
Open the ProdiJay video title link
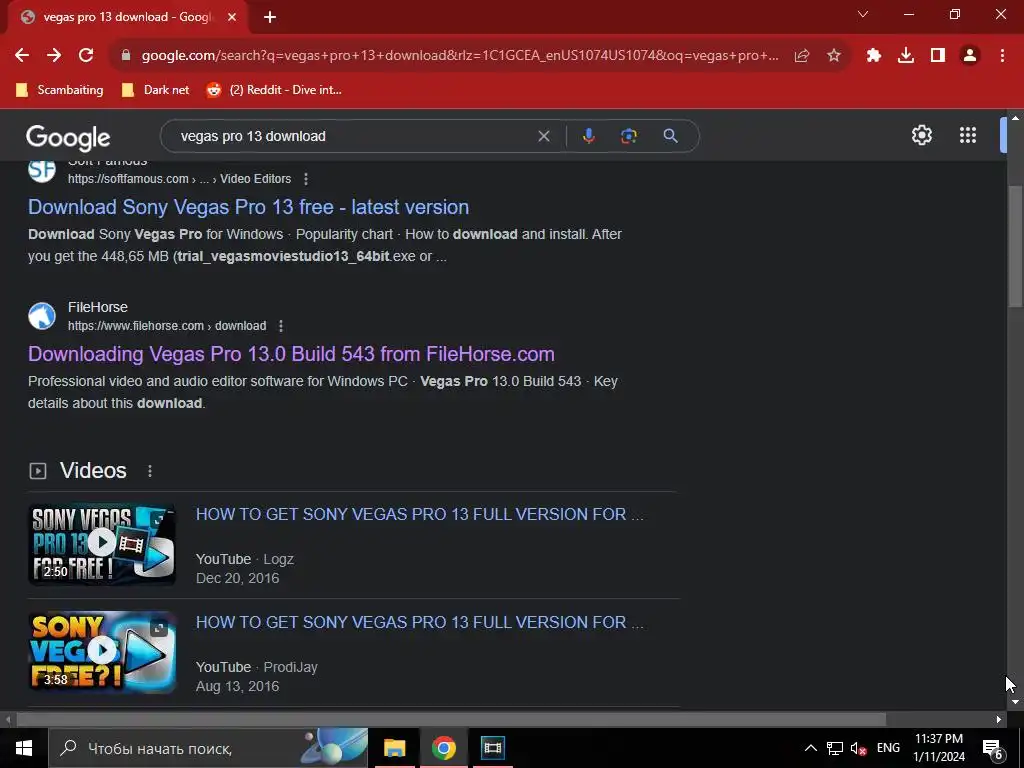click(419, 622)
